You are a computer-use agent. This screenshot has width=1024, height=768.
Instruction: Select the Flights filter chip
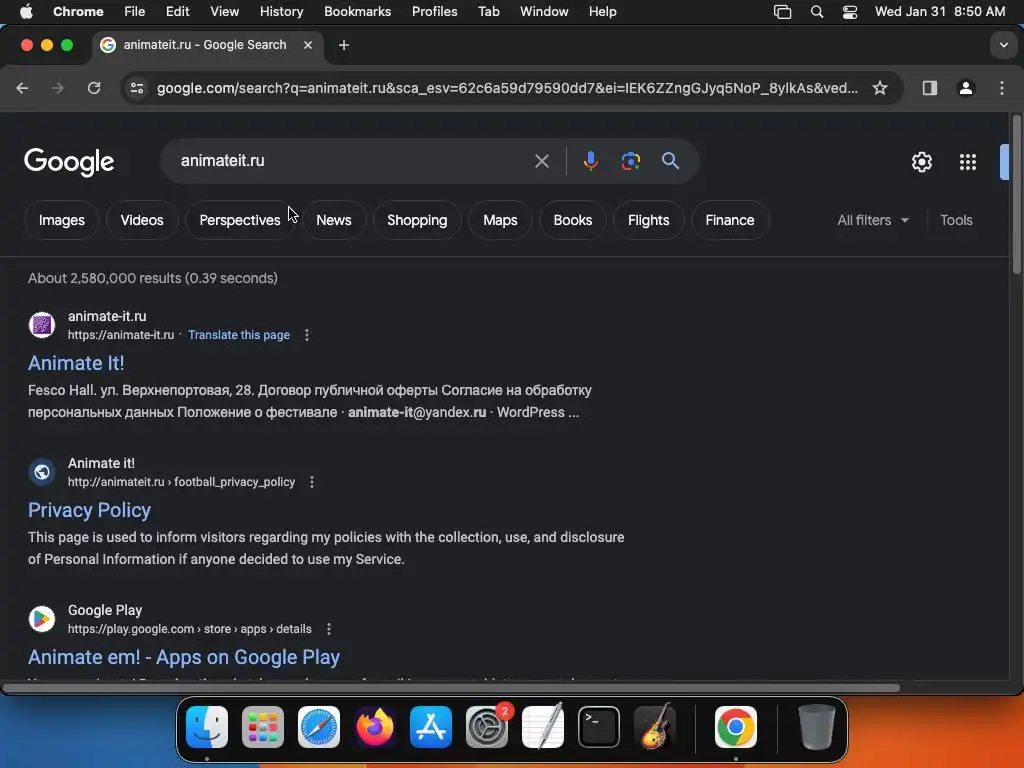click(648, 220)
